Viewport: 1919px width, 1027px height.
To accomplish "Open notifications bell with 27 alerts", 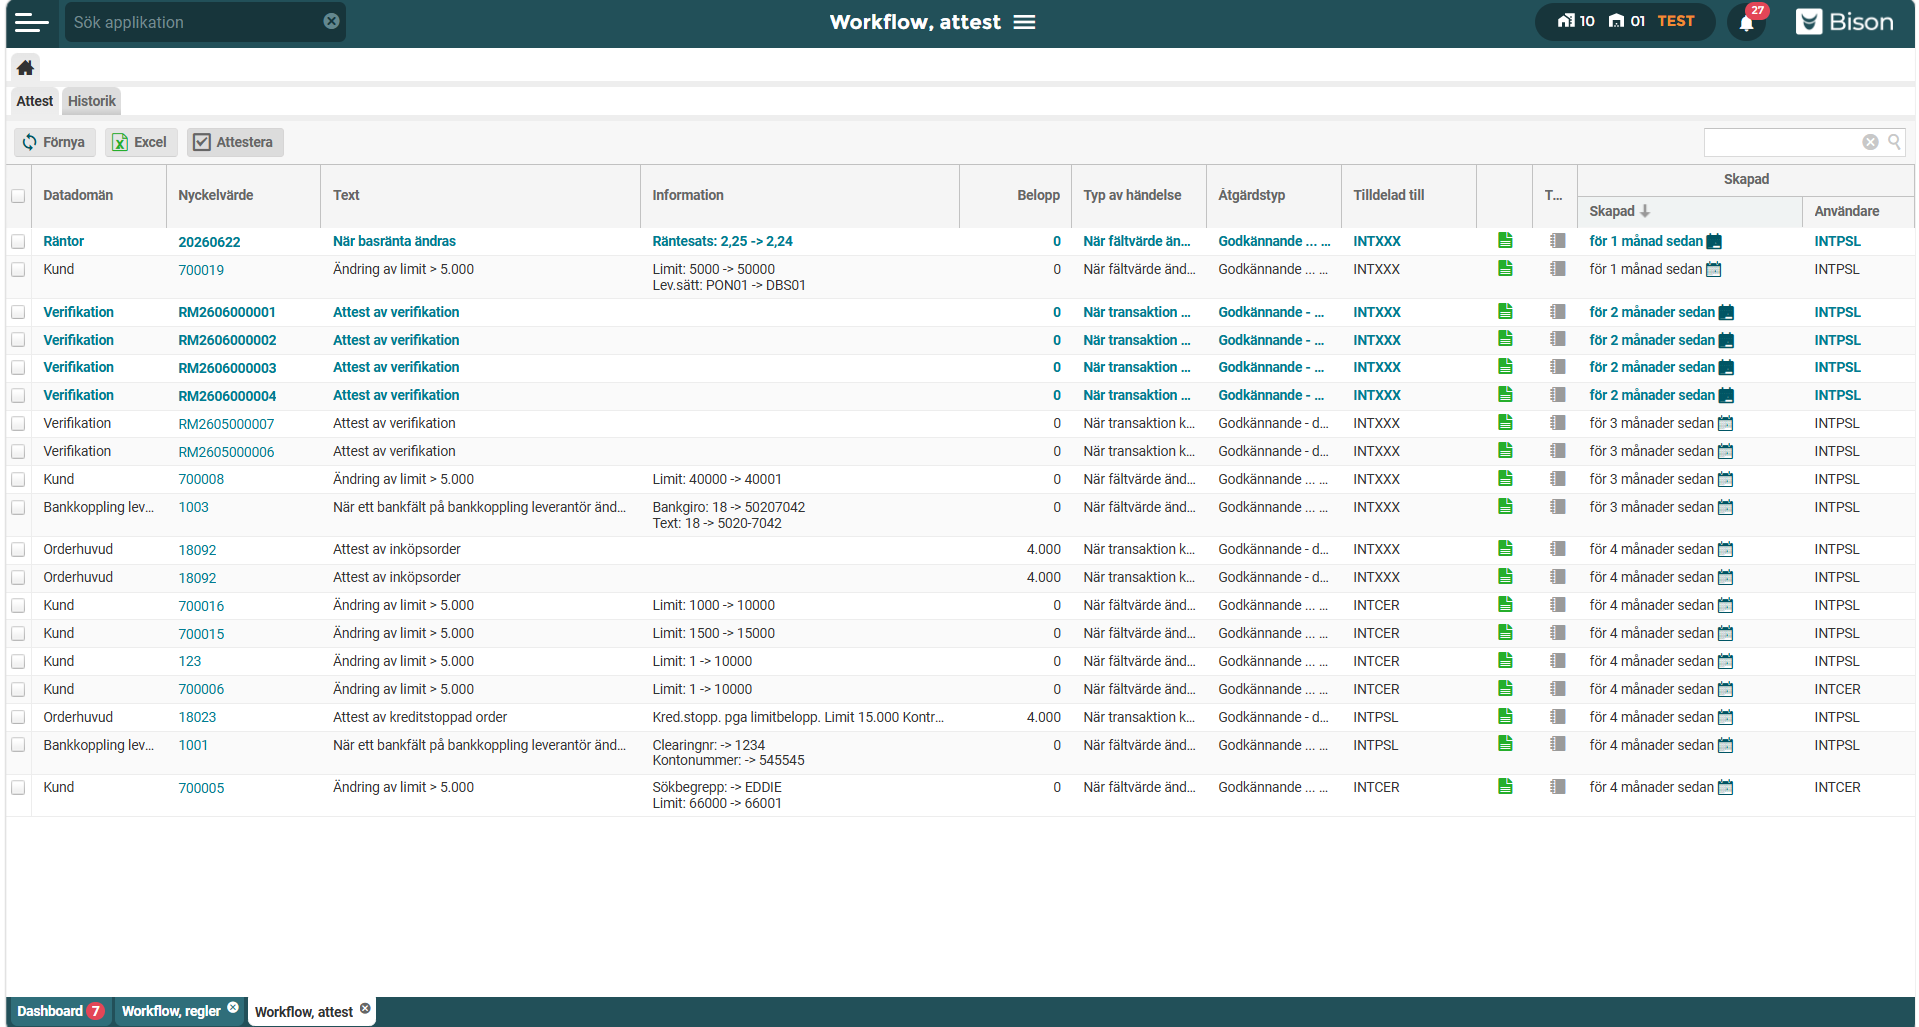I will 1747,22.
